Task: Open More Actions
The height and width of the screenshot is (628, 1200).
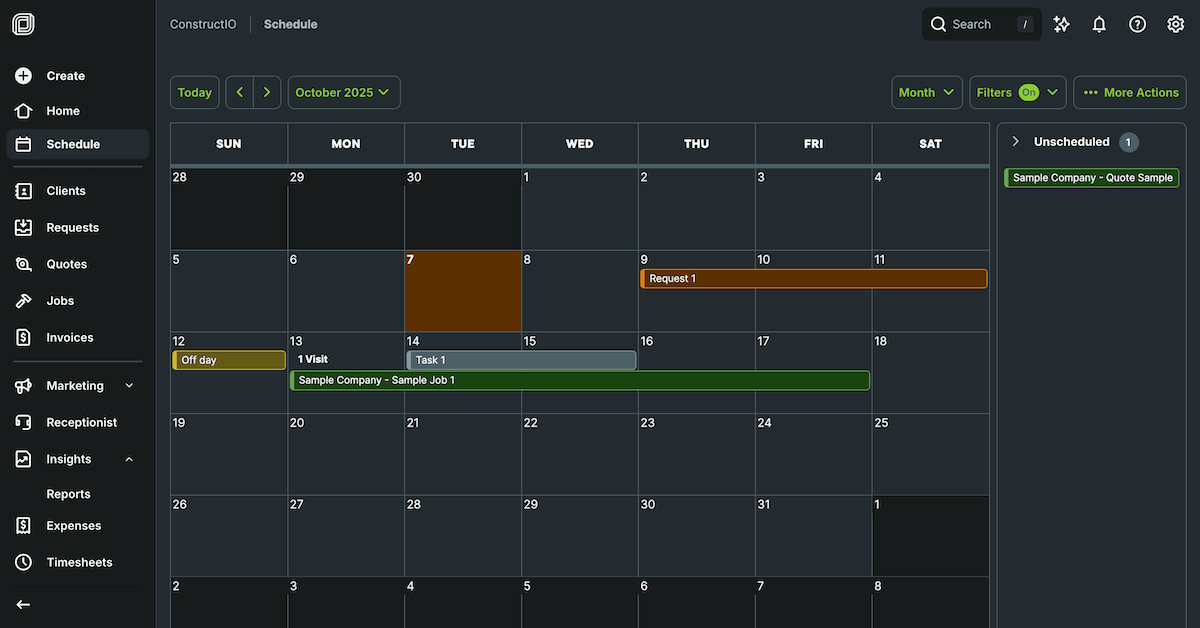Action: [1129, 92]
